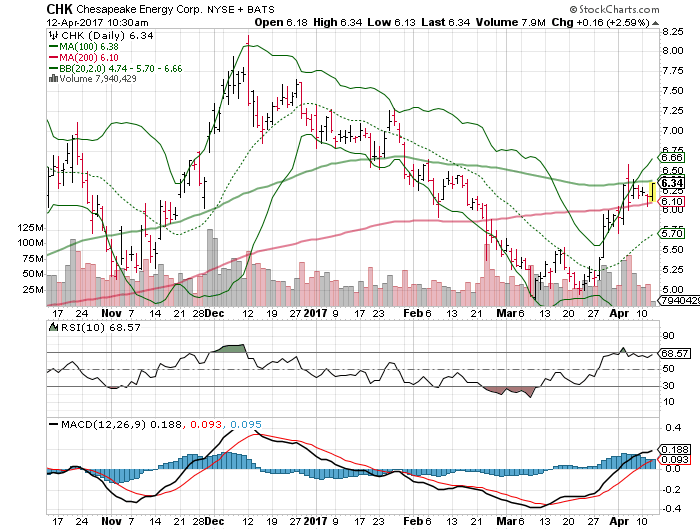Click the NYSE + BATS exchange label
This screenshot has height=530, width=700.
[x=241, y=9]
